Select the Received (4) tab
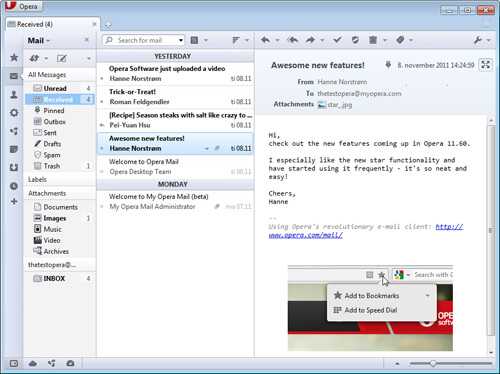 tap(53, 24)
